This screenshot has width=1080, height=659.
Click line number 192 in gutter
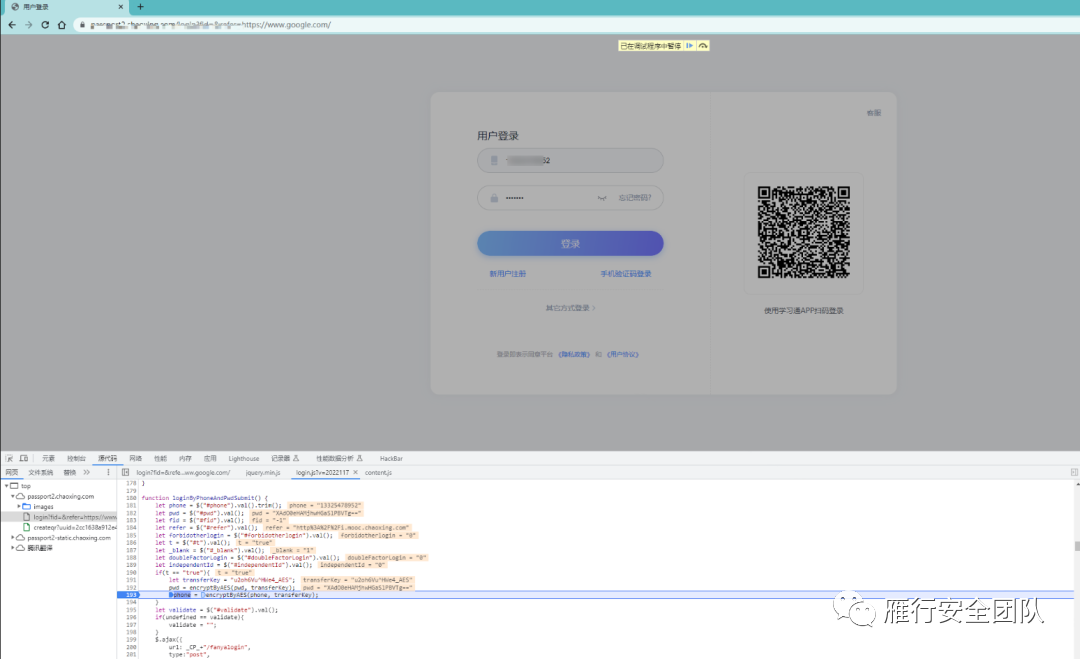point(131,587)
